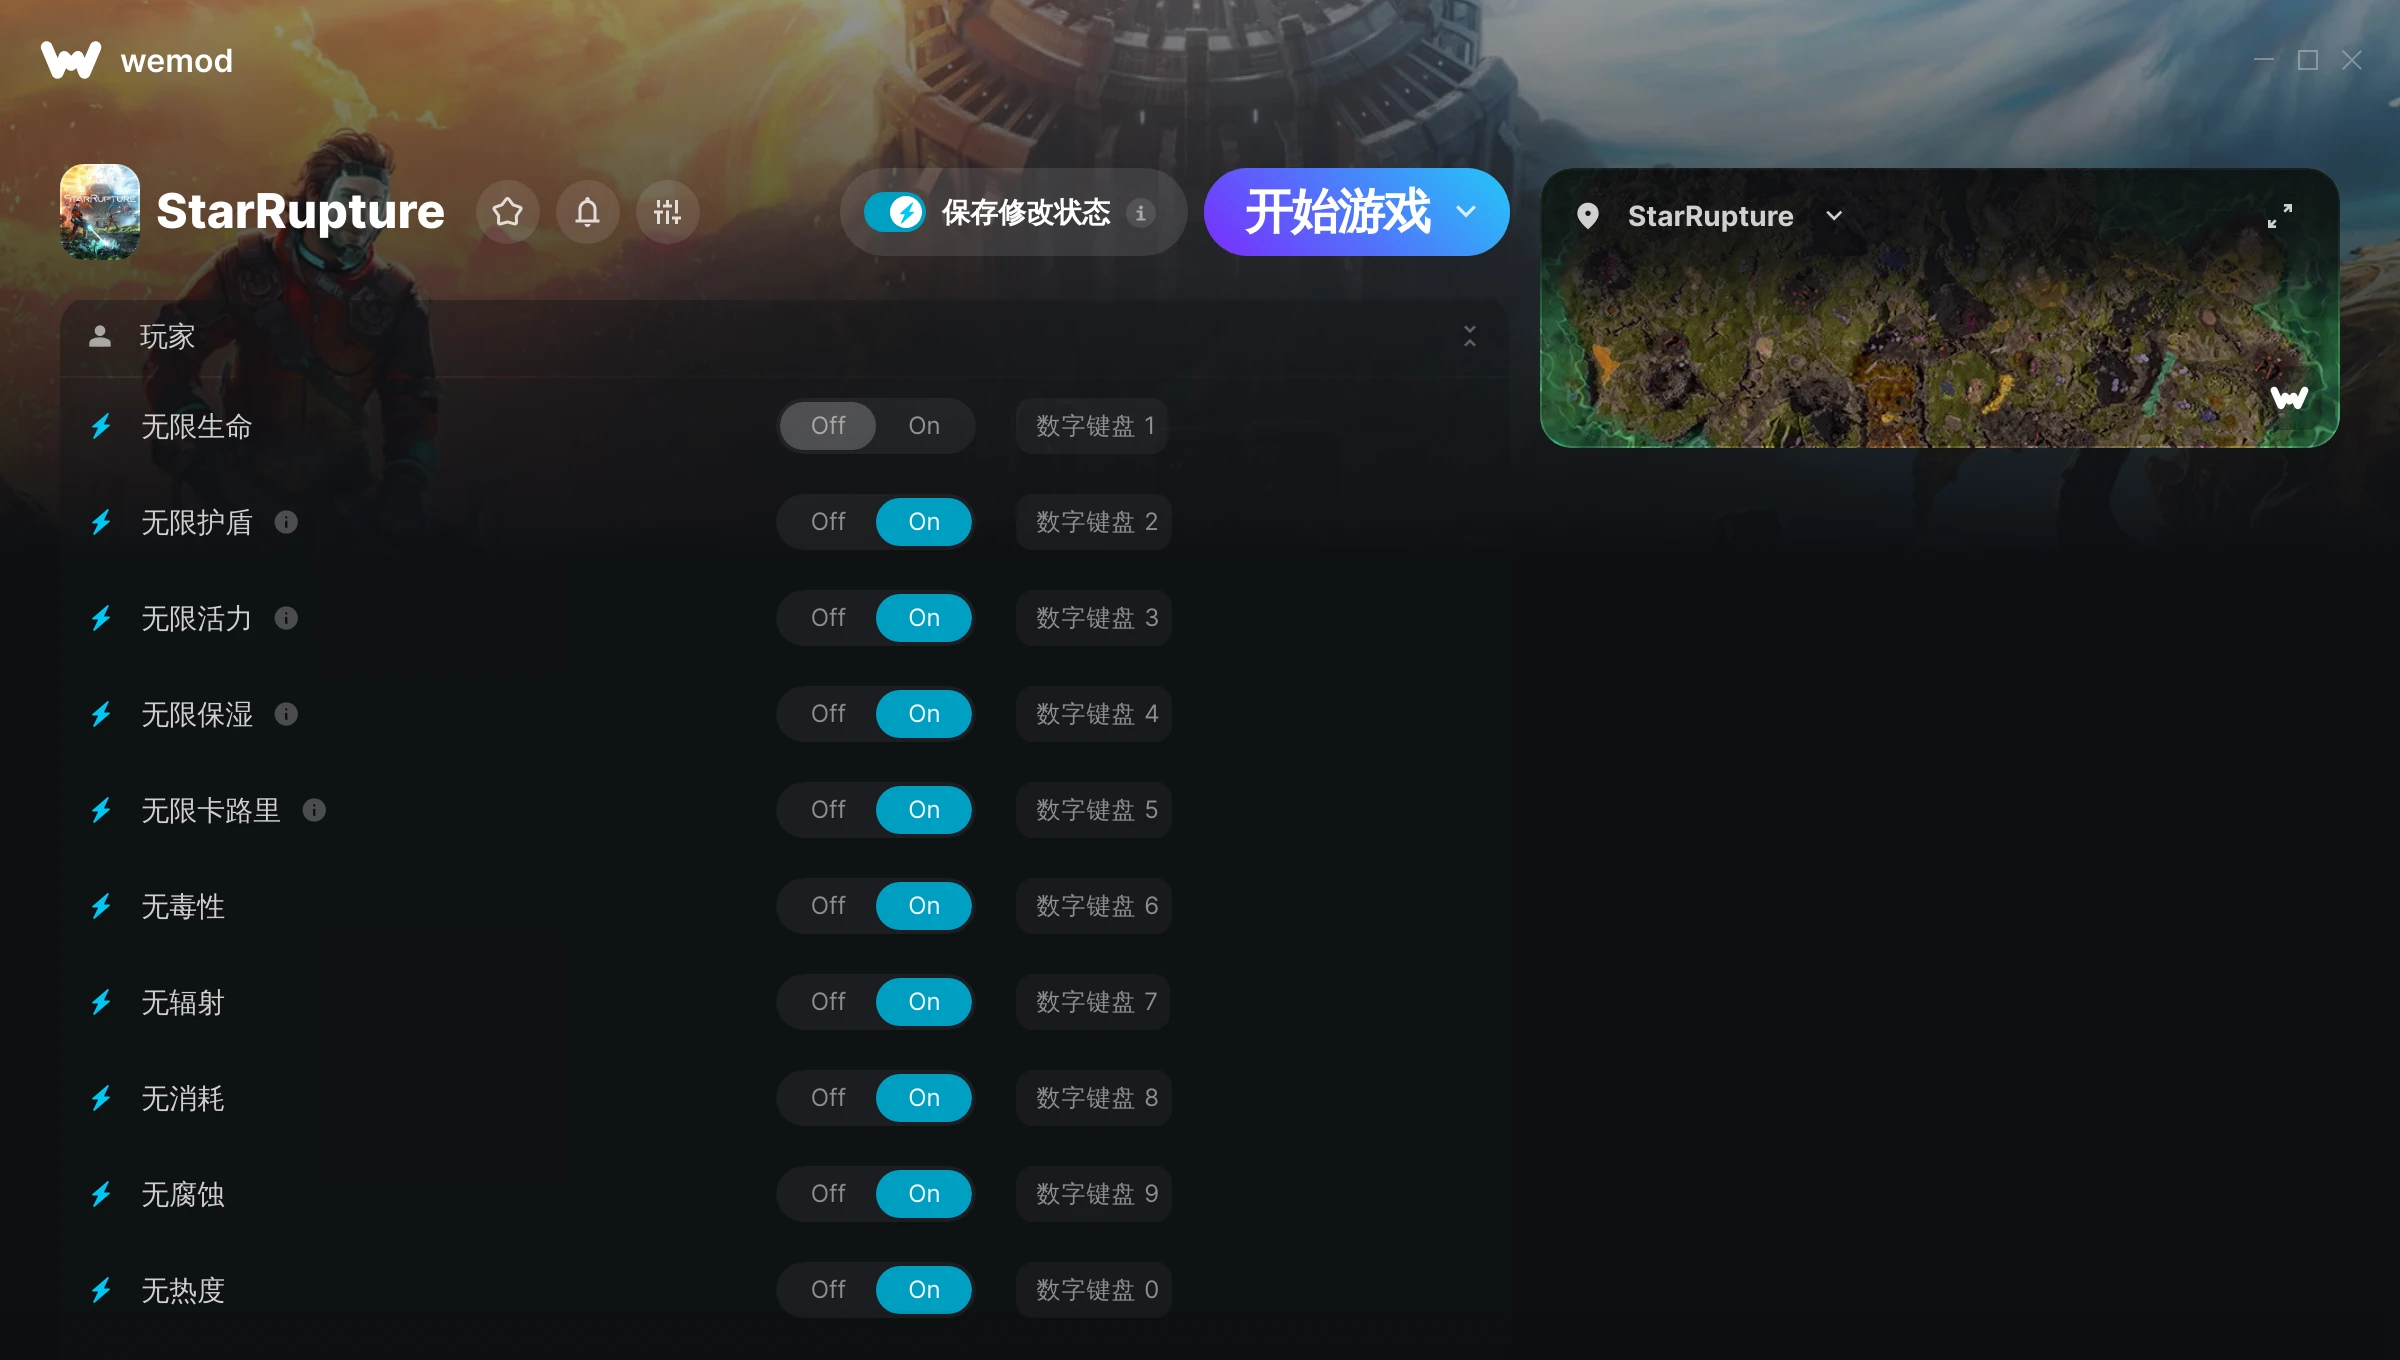Open the mod settings sliders icon
2400x1360 pixels.
click(668, 212)
